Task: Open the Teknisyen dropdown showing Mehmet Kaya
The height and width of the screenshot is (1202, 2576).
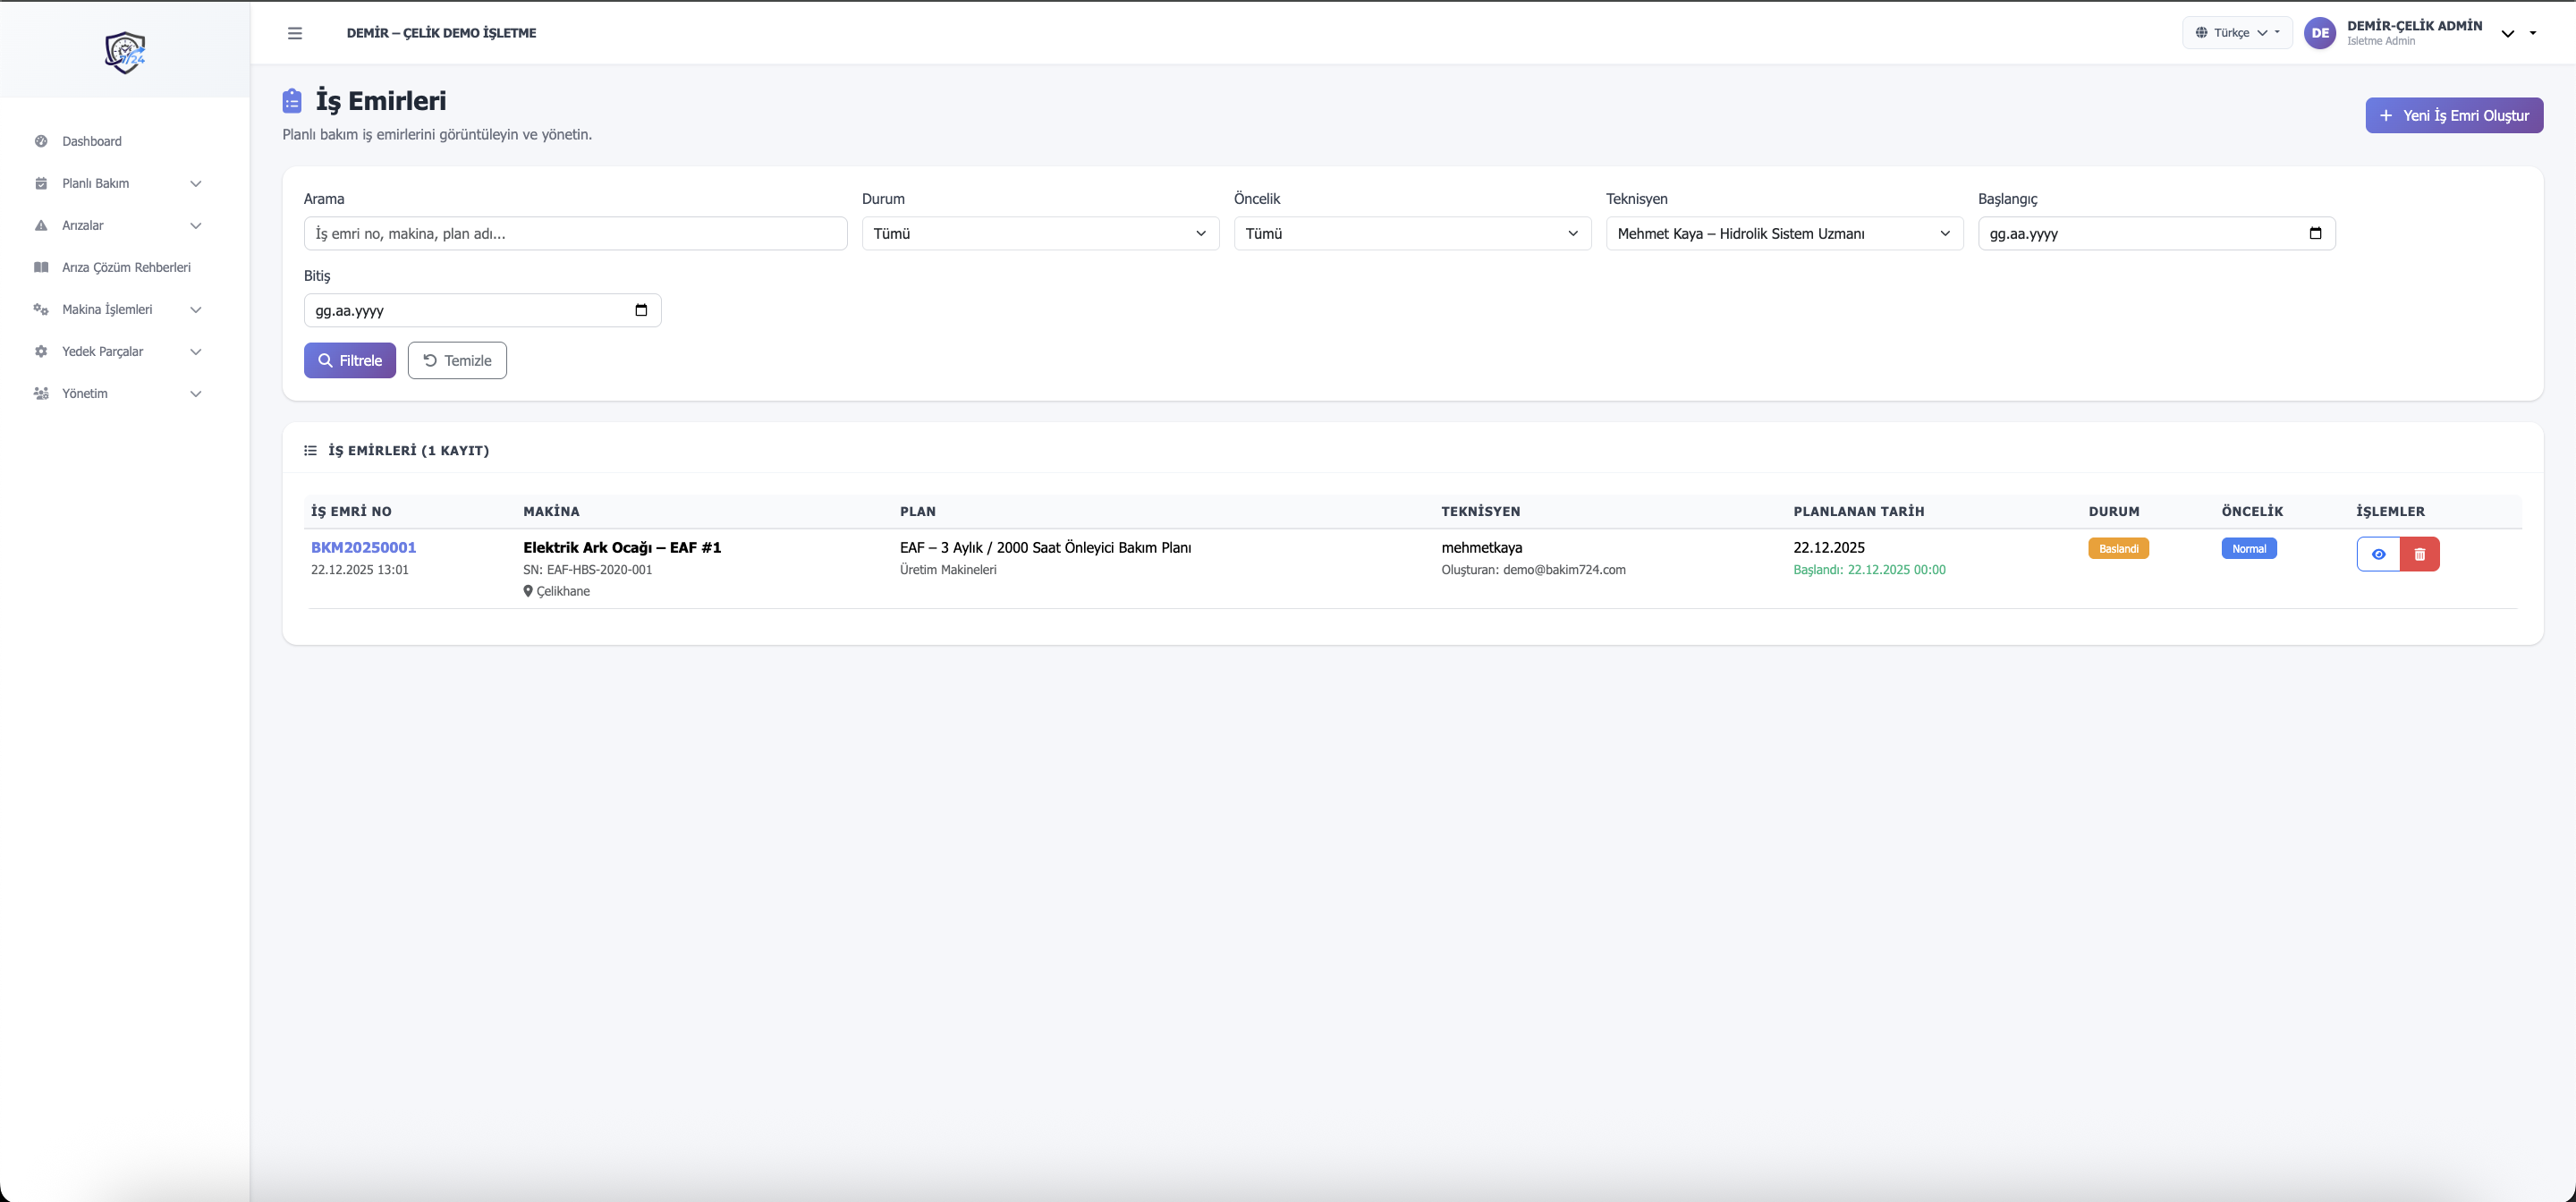Action: tap(1784, 233)
